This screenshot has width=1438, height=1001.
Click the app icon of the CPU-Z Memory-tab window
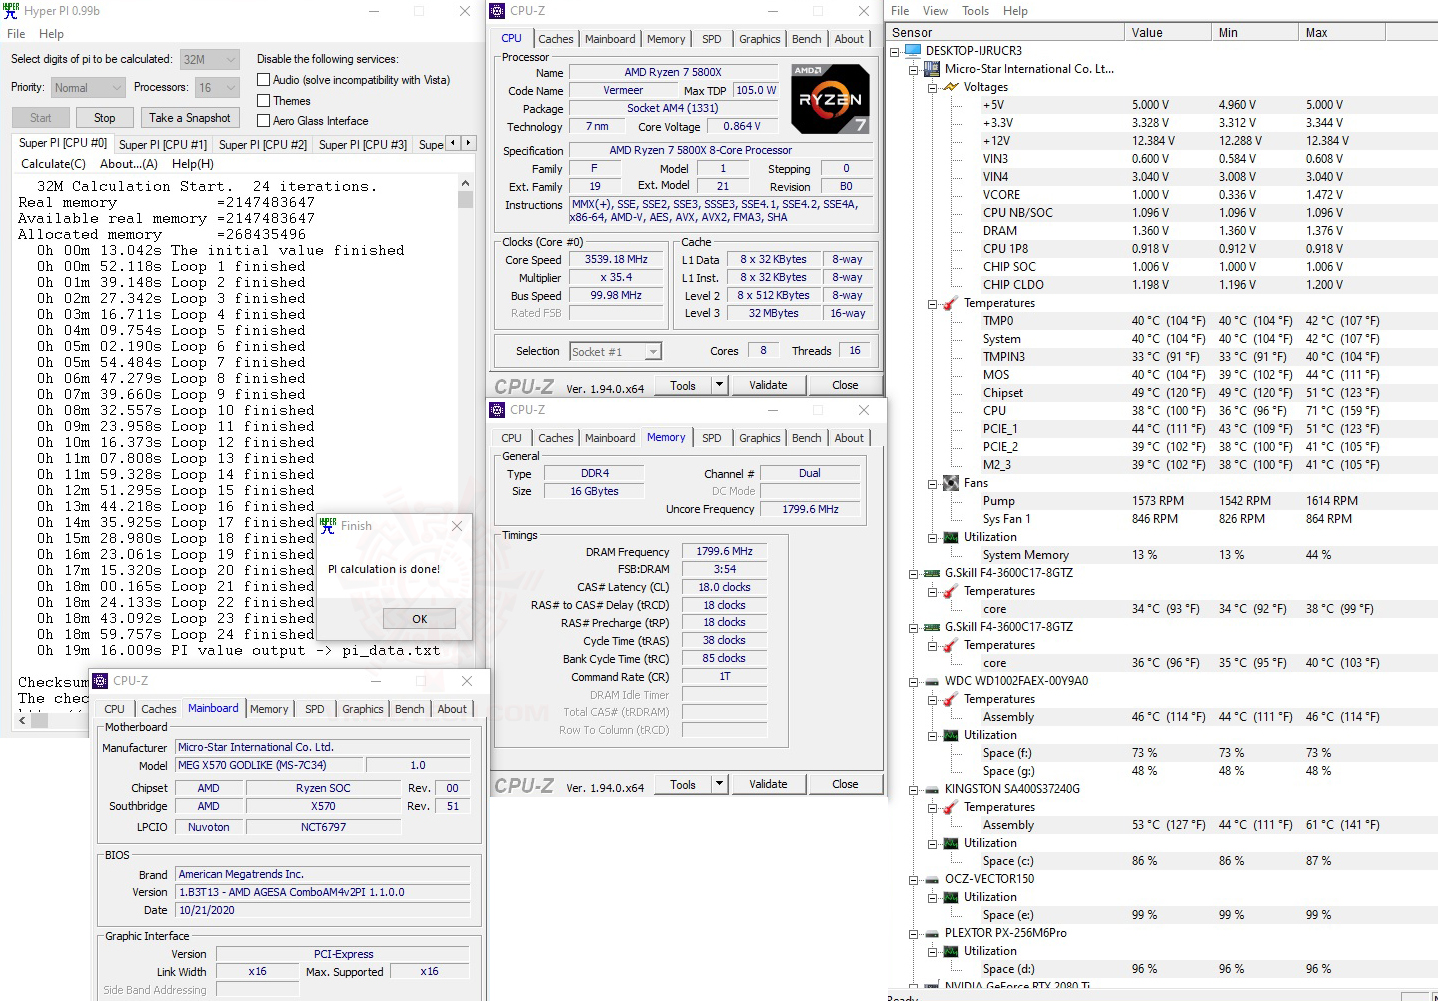[497, 410]
